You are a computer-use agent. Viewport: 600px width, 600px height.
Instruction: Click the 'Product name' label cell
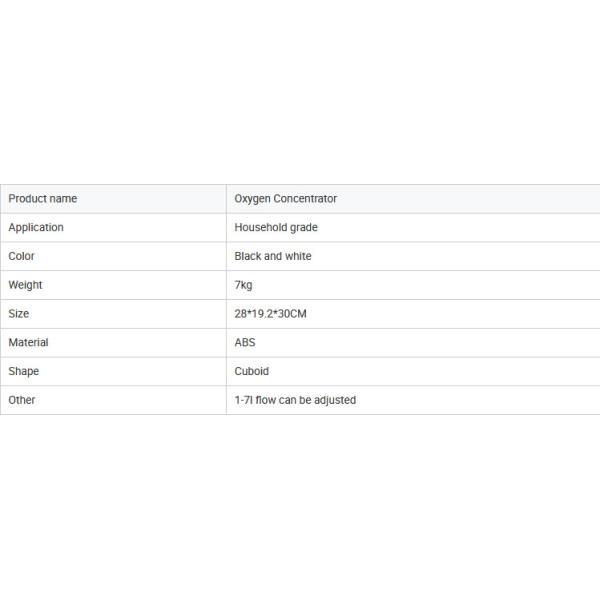coord(43,199)
